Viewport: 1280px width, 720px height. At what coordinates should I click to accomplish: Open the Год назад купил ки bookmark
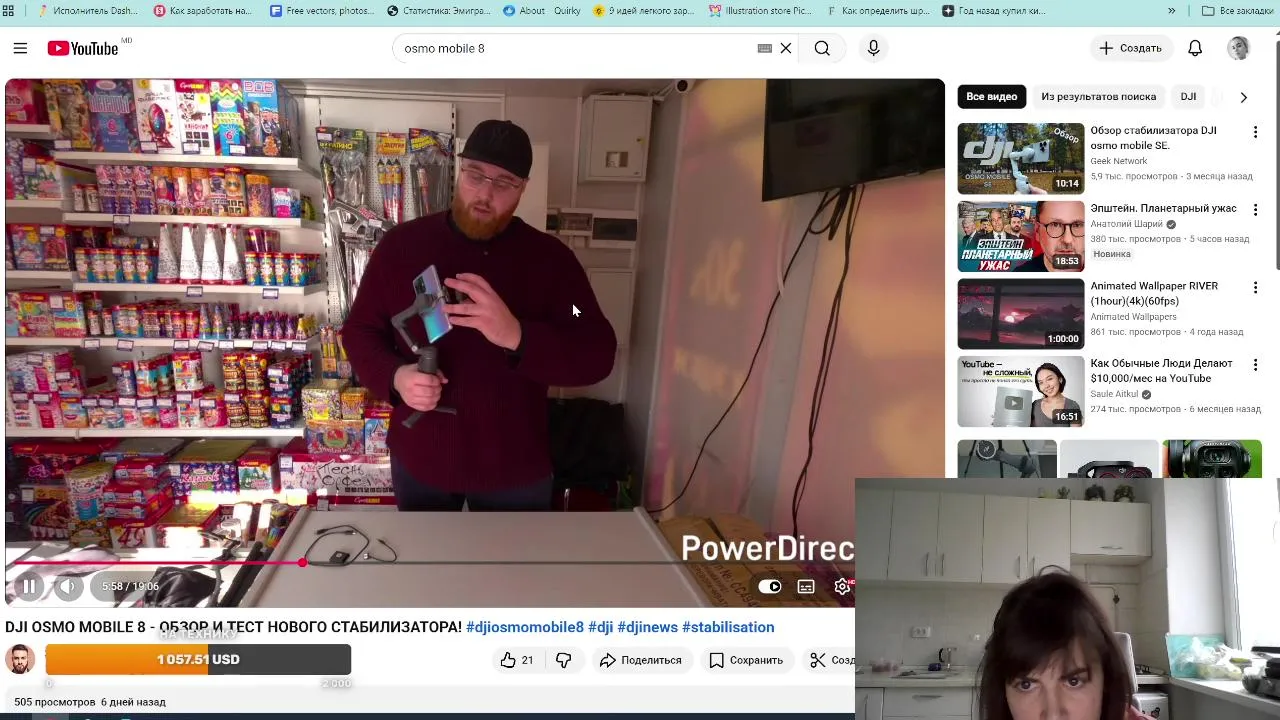pos(994,11)
